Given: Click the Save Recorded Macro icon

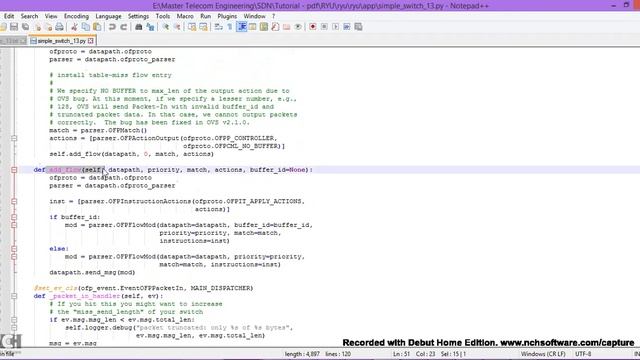Looking at the screenshot, I should point(358,27).
